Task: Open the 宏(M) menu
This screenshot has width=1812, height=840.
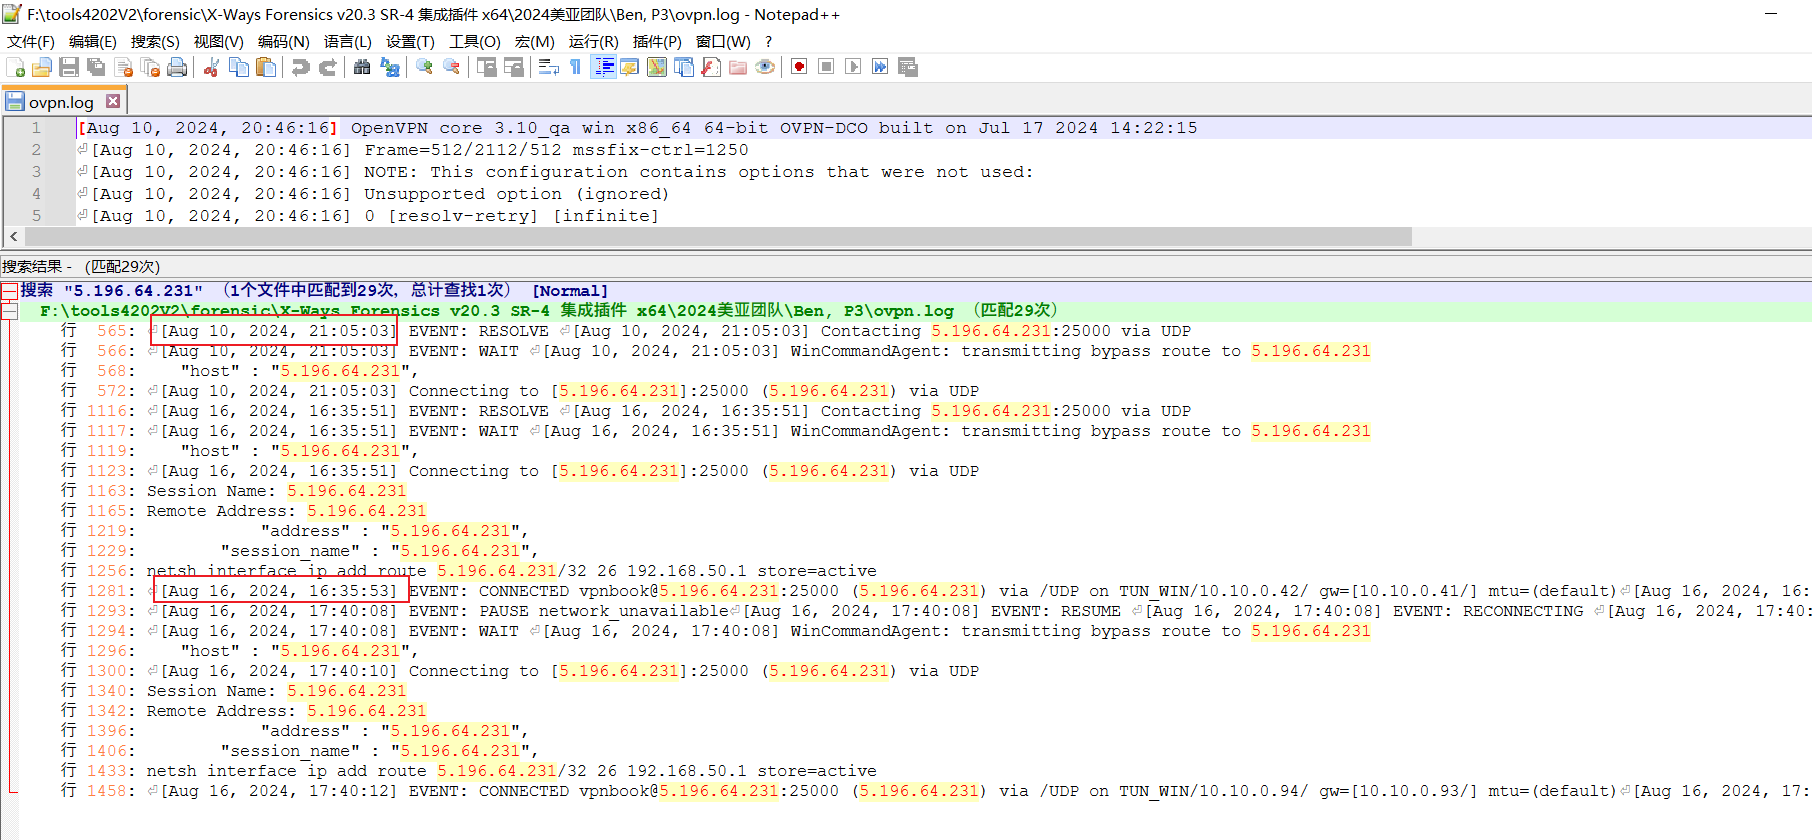Action: click(x=535, y=41)
